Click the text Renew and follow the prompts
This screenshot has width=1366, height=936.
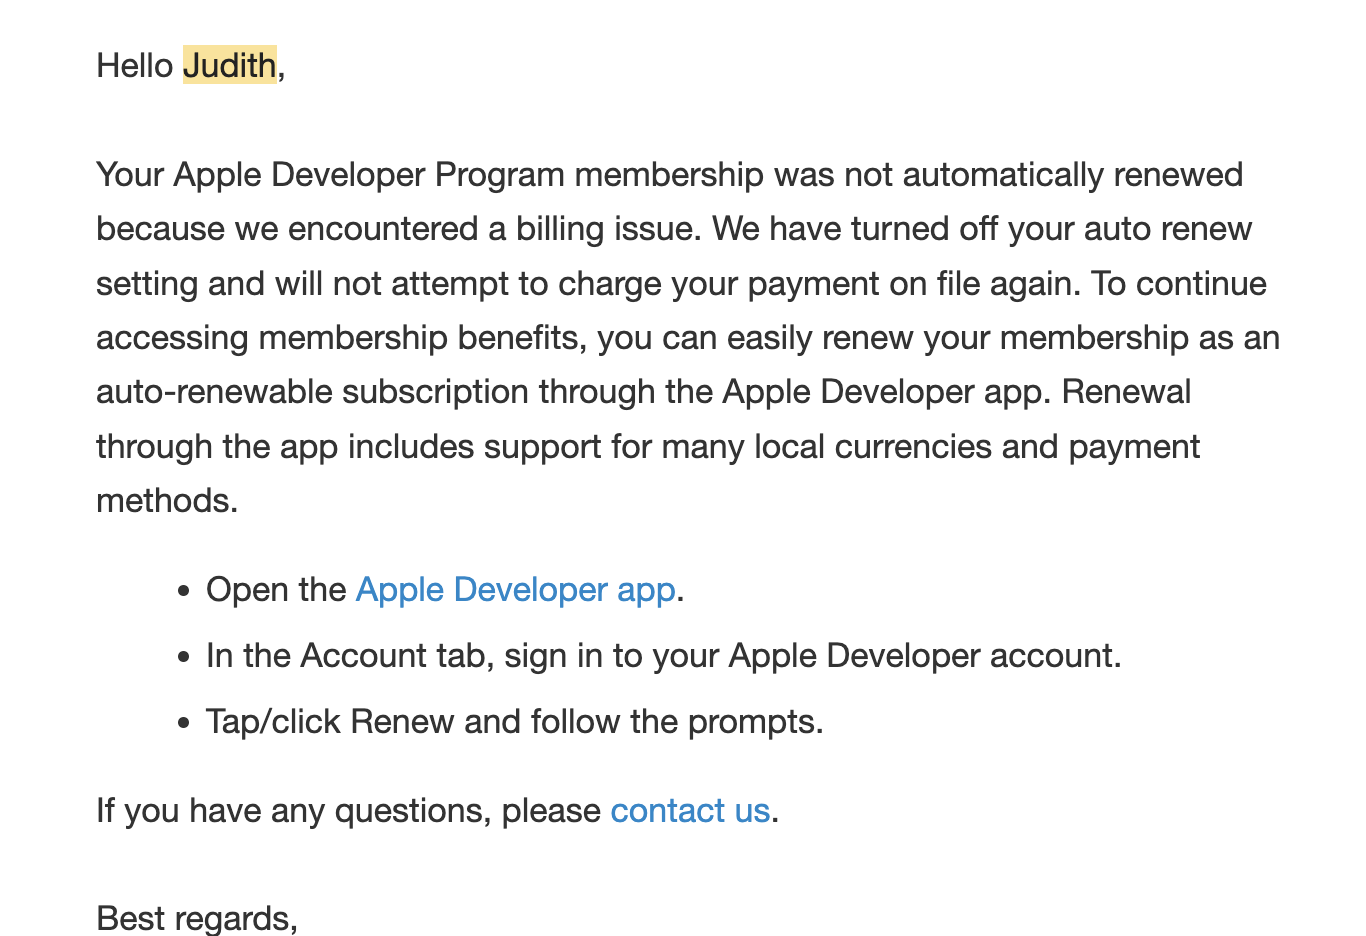[587, 722]
